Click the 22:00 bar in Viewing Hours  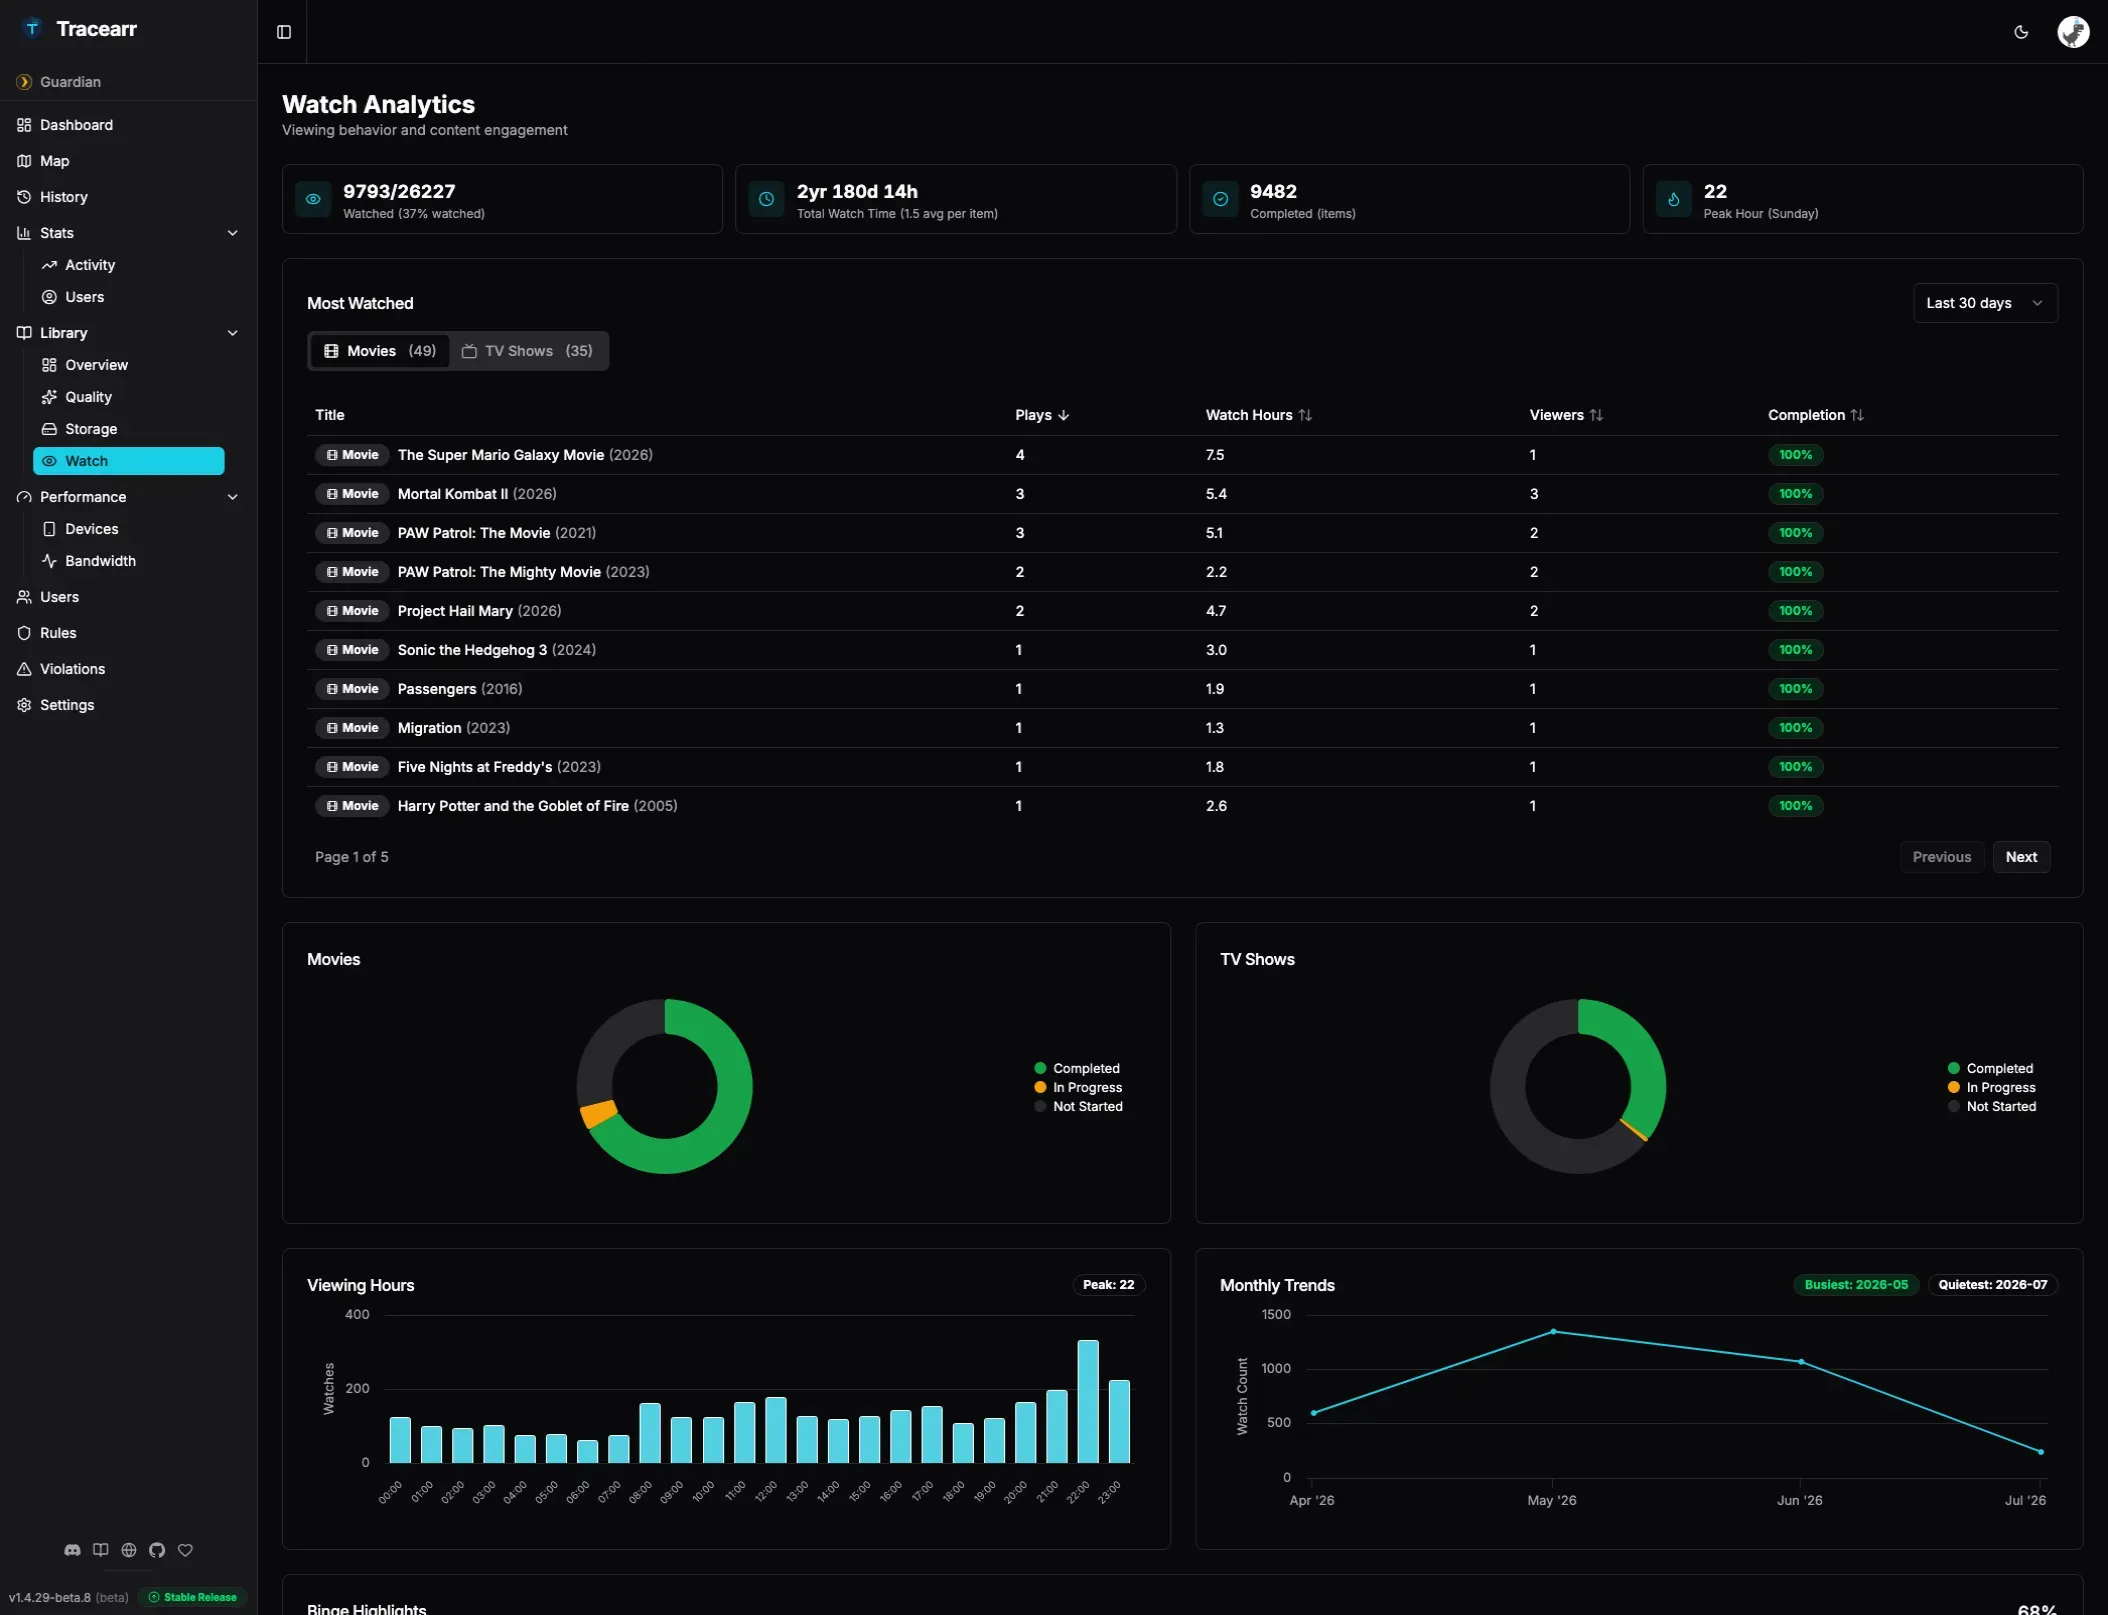(x=1088, y=1401)
